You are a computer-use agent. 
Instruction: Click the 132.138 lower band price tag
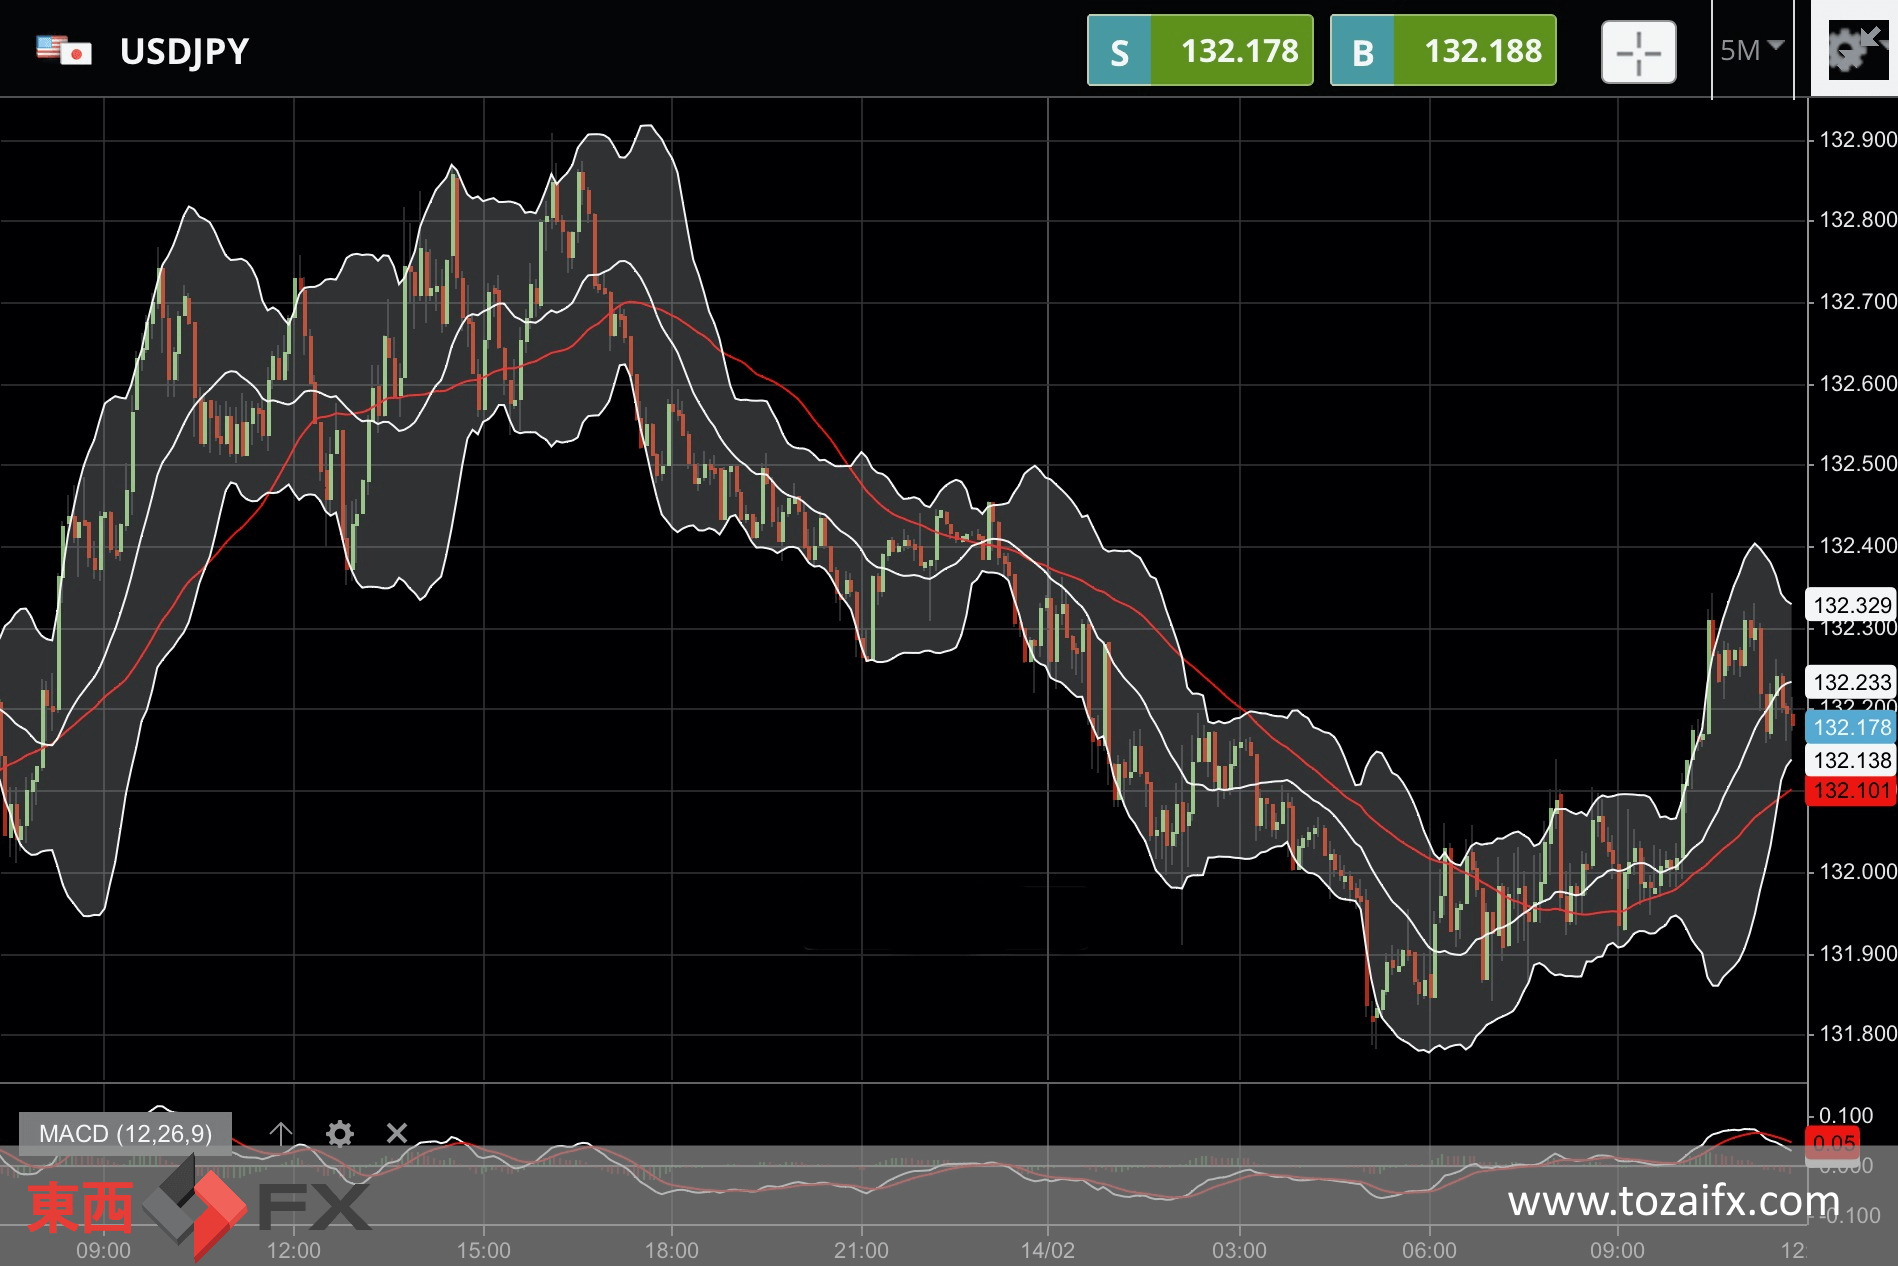(x=1851, y=760)
